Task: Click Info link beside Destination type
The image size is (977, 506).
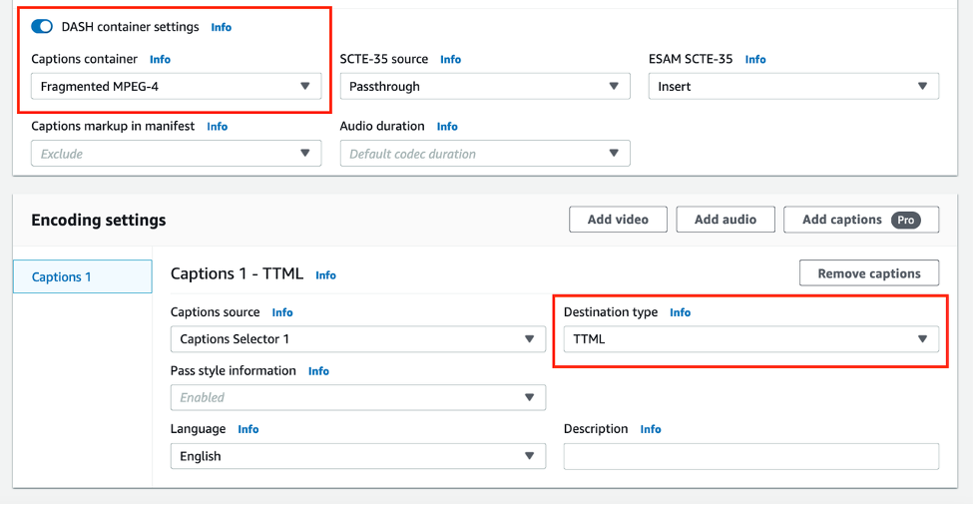Action: click(x=680, y=312)
